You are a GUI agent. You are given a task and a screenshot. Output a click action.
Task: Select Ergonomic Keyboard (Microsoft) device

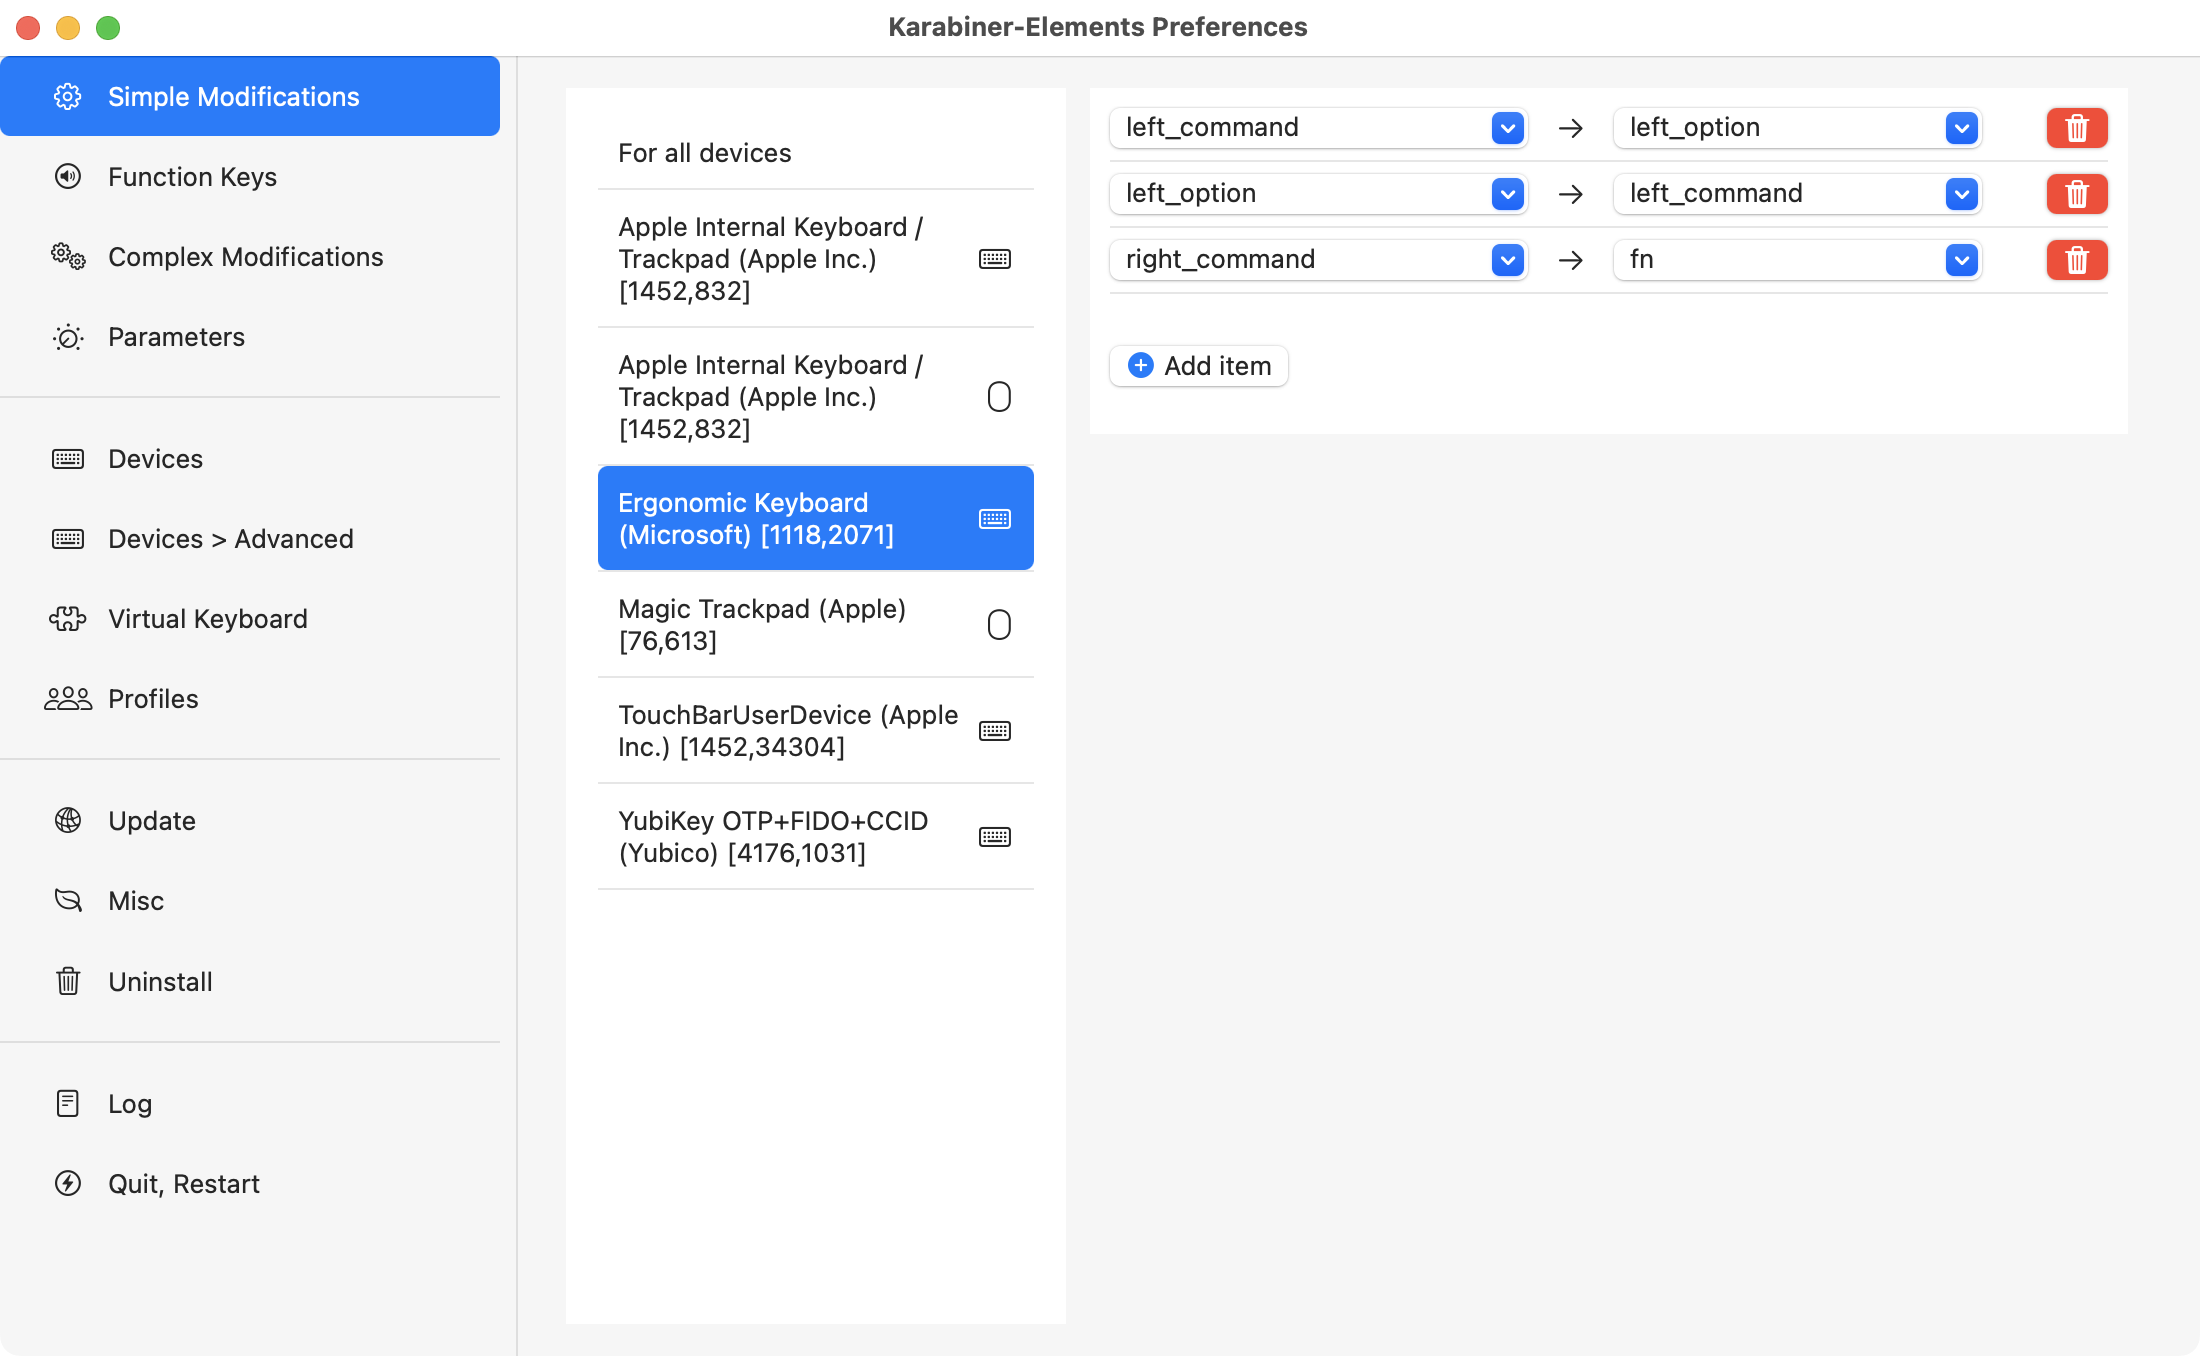pyautogui.click(x=815, y=518)
